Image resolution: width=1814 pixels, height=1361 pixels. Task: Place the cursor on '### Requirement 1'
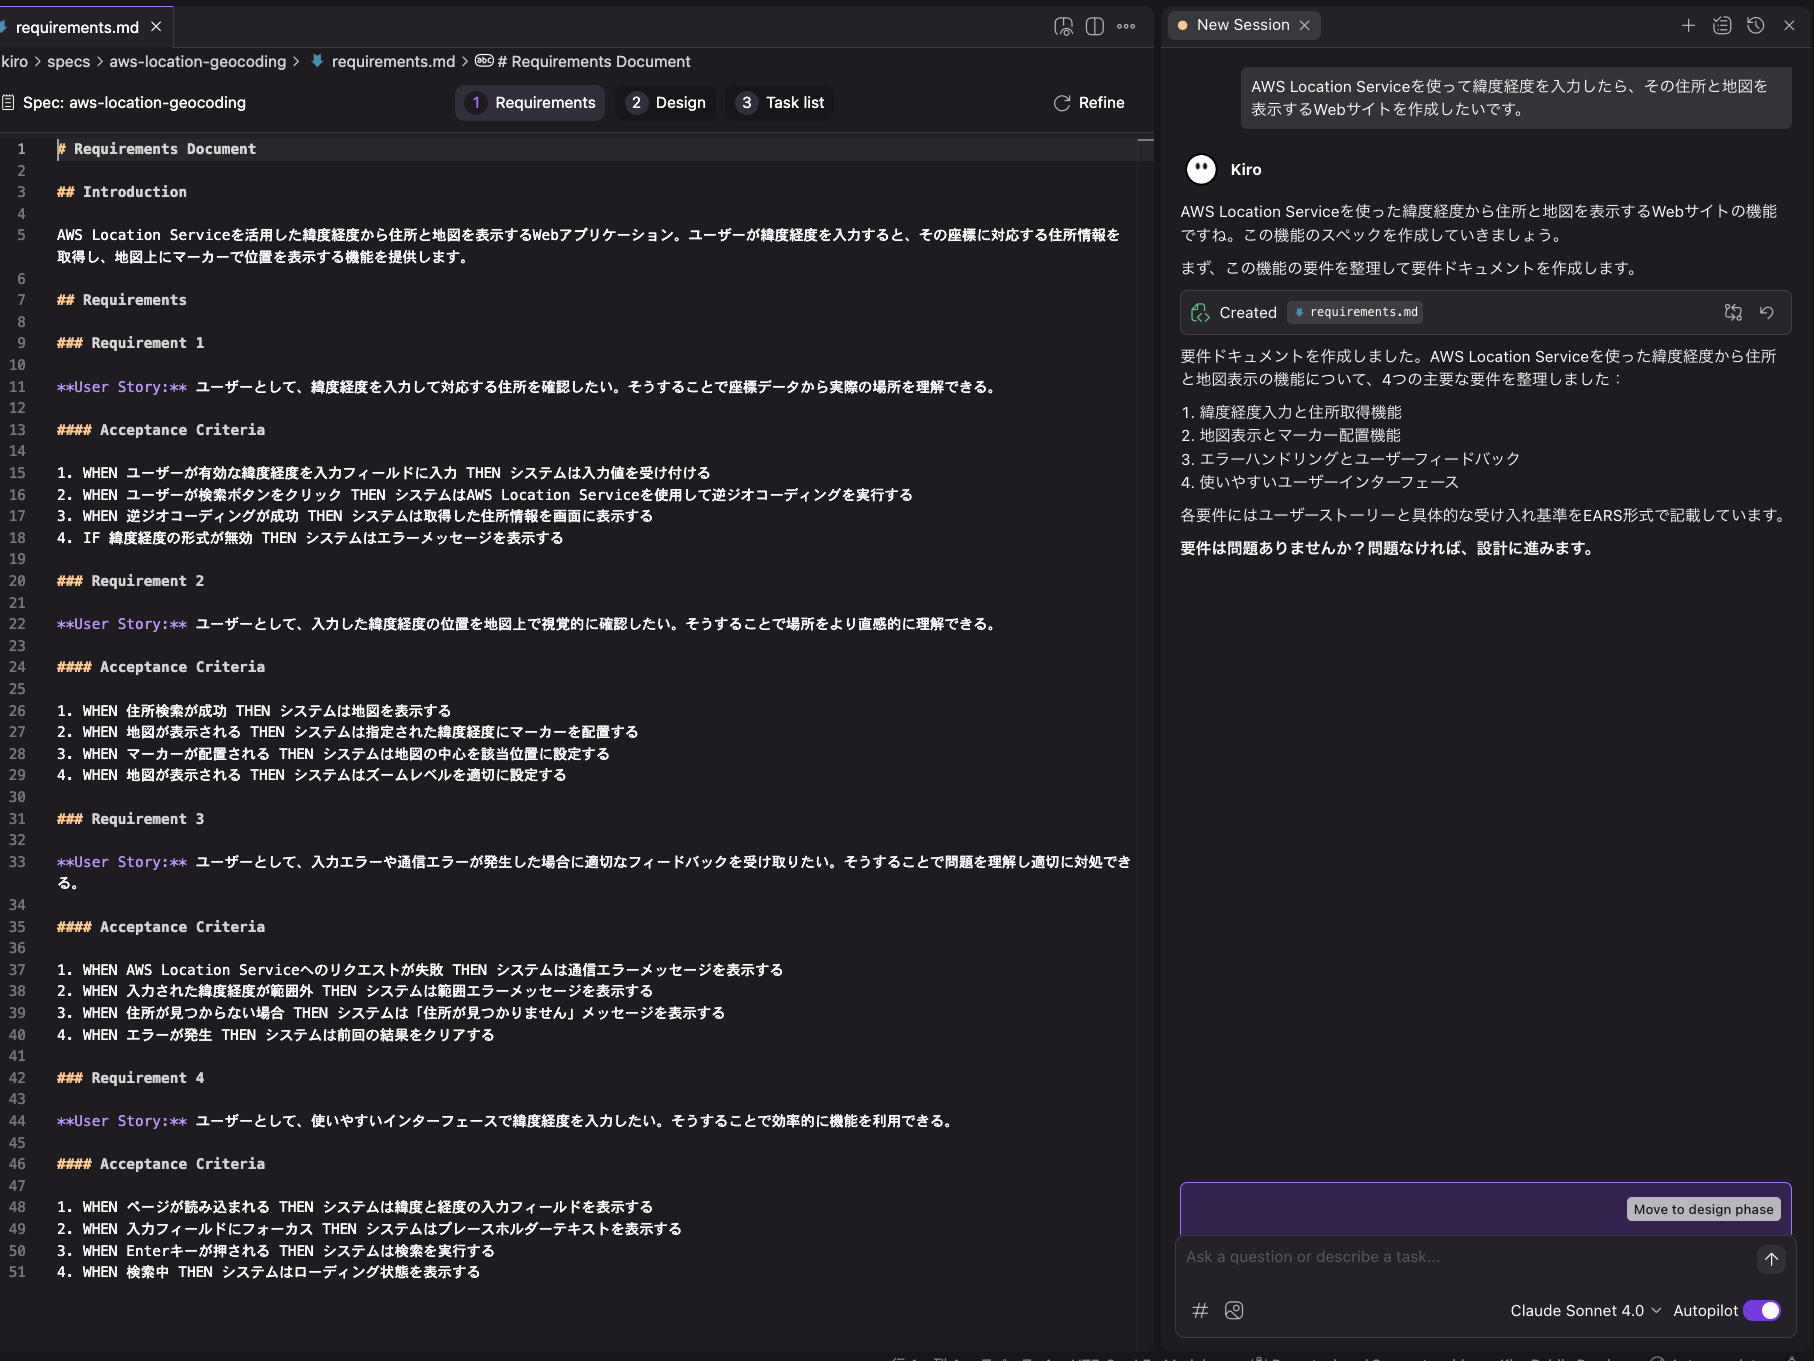(131, 343)
